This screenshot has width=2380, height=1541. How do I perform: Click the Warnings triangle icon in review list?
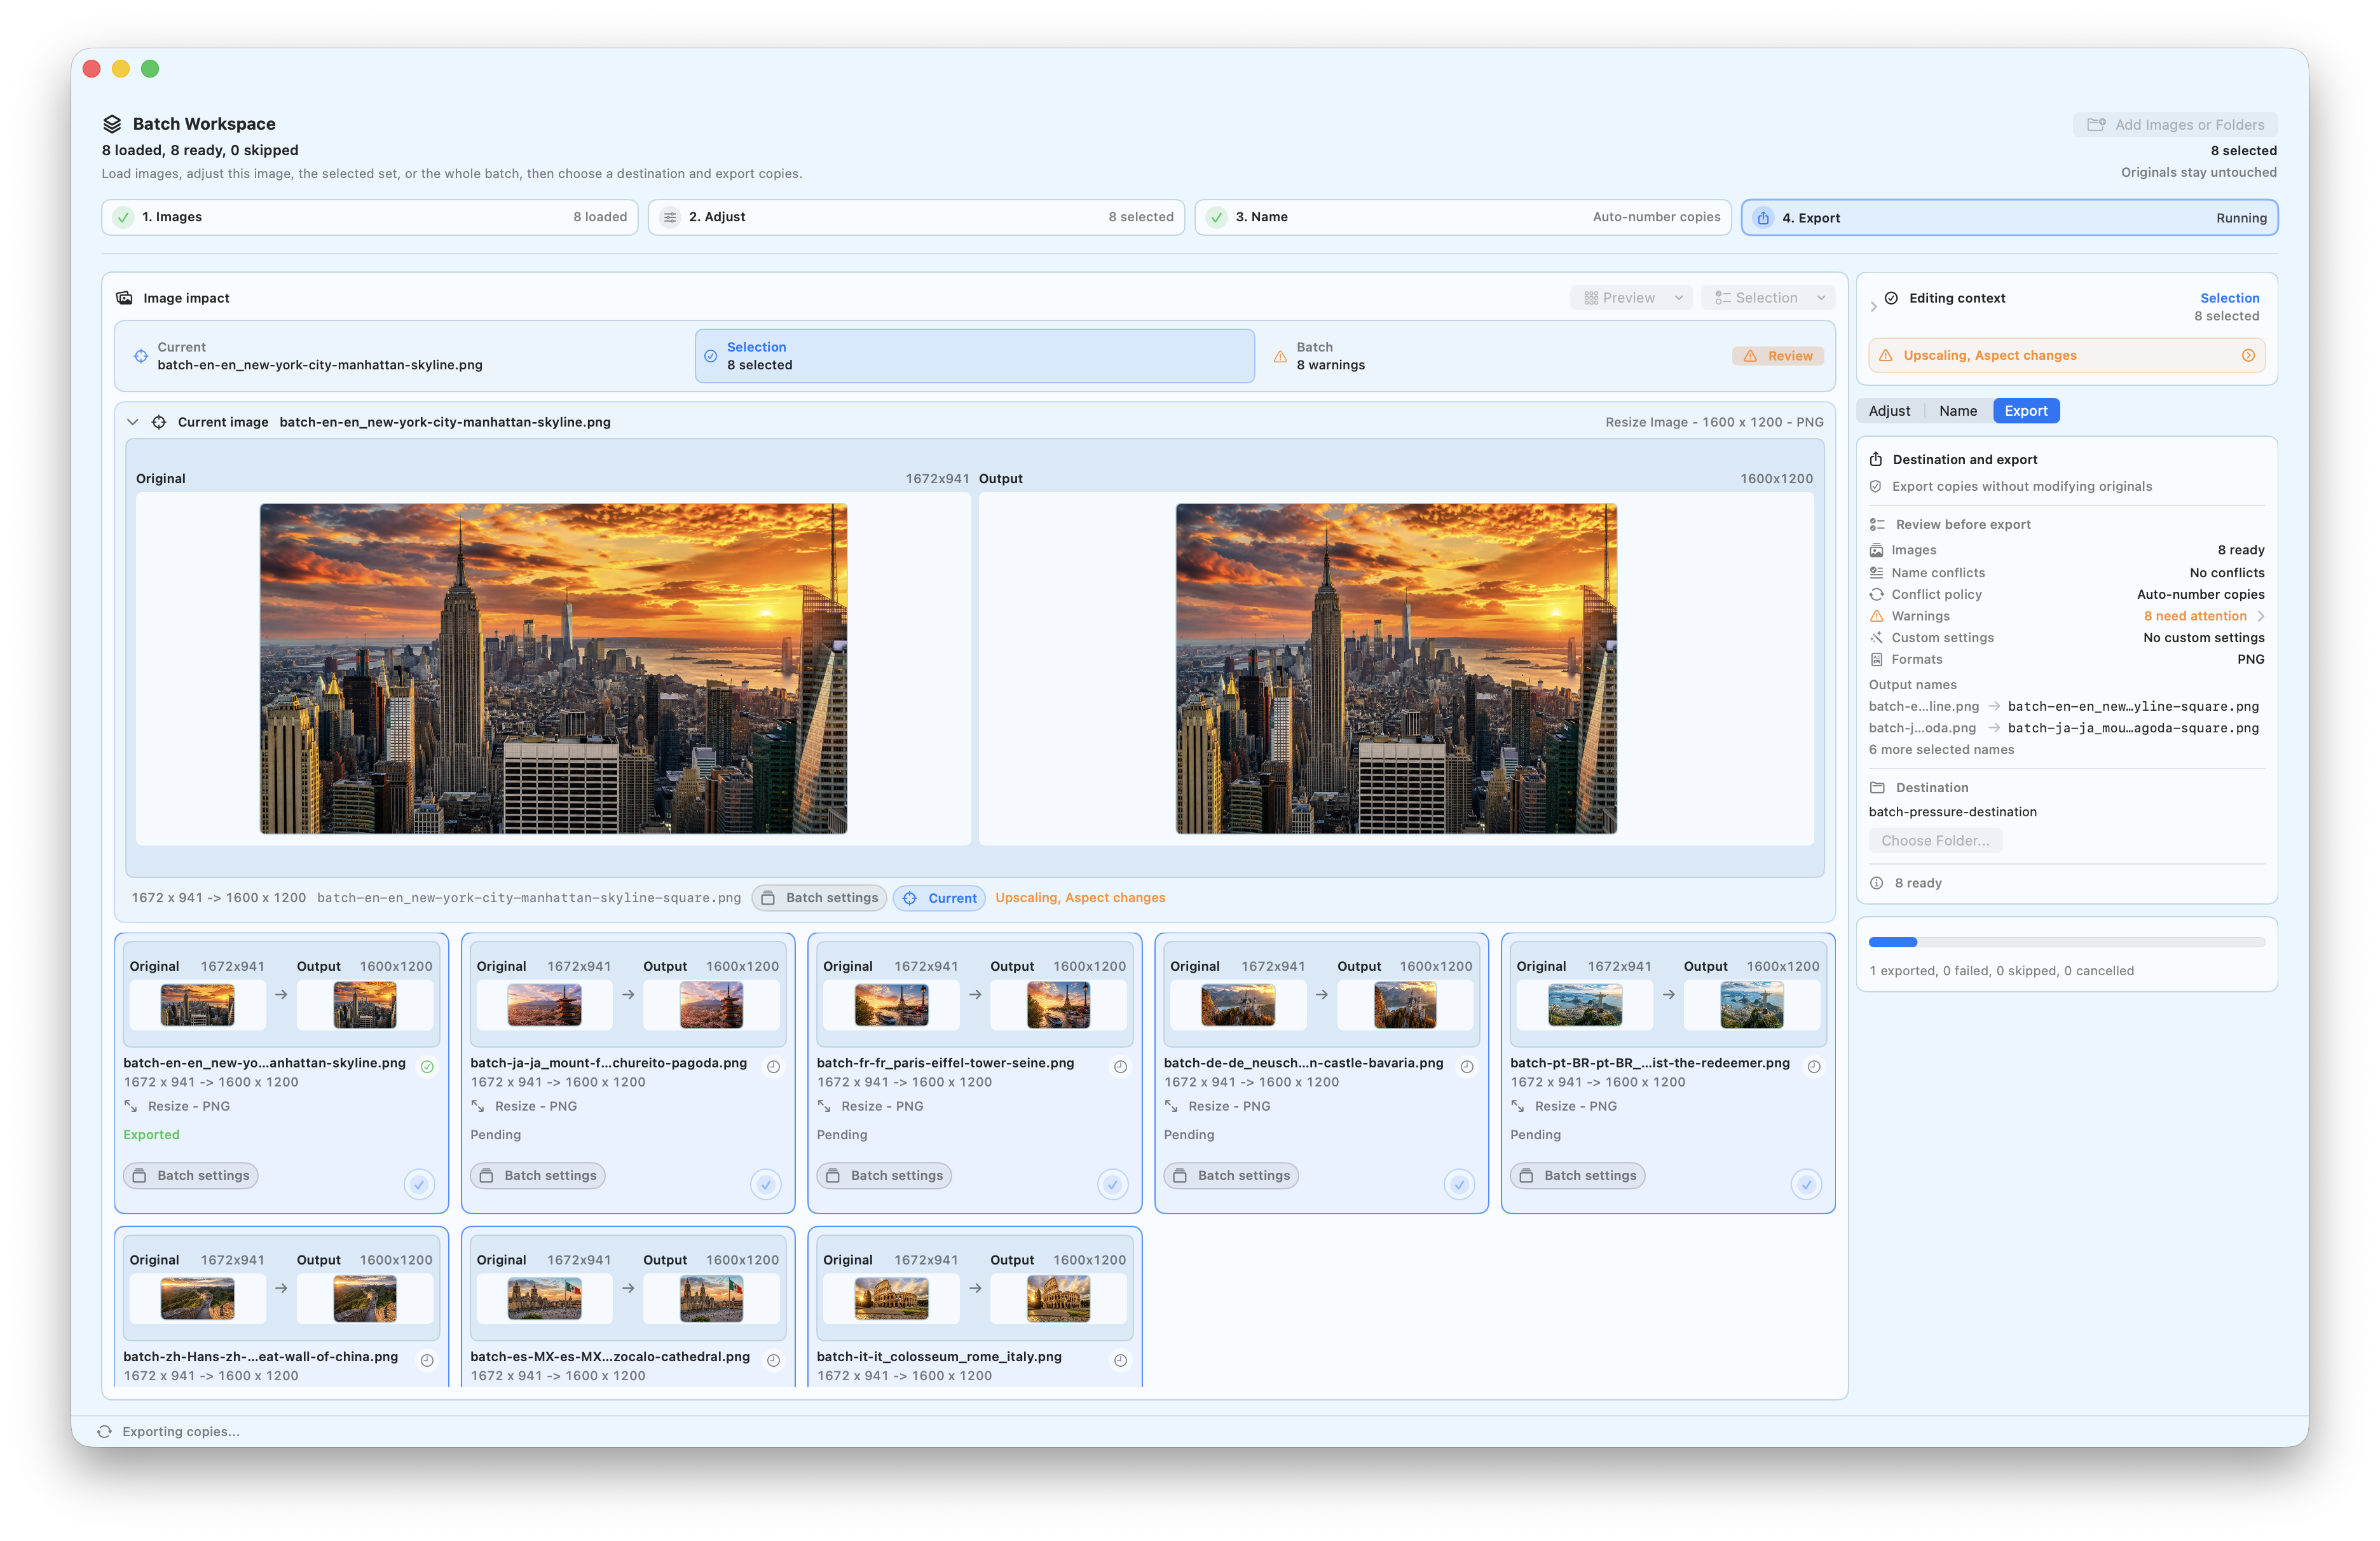[x=1876, y=616]
